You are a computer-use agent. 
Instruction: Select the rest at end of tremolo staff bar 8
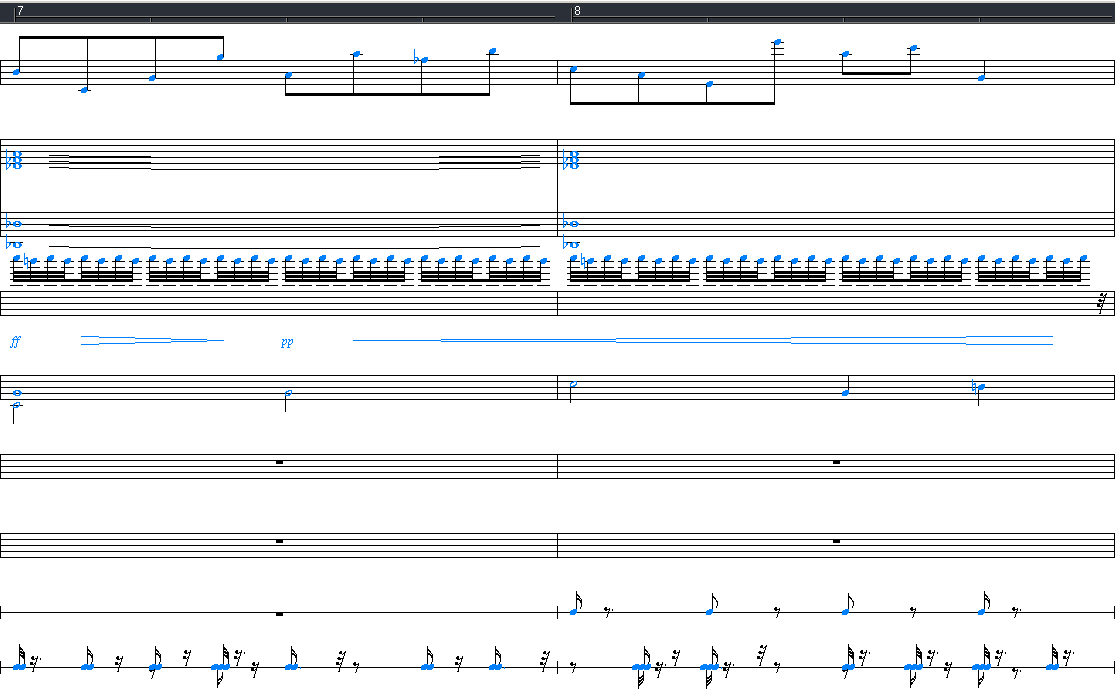point(1102,301)
